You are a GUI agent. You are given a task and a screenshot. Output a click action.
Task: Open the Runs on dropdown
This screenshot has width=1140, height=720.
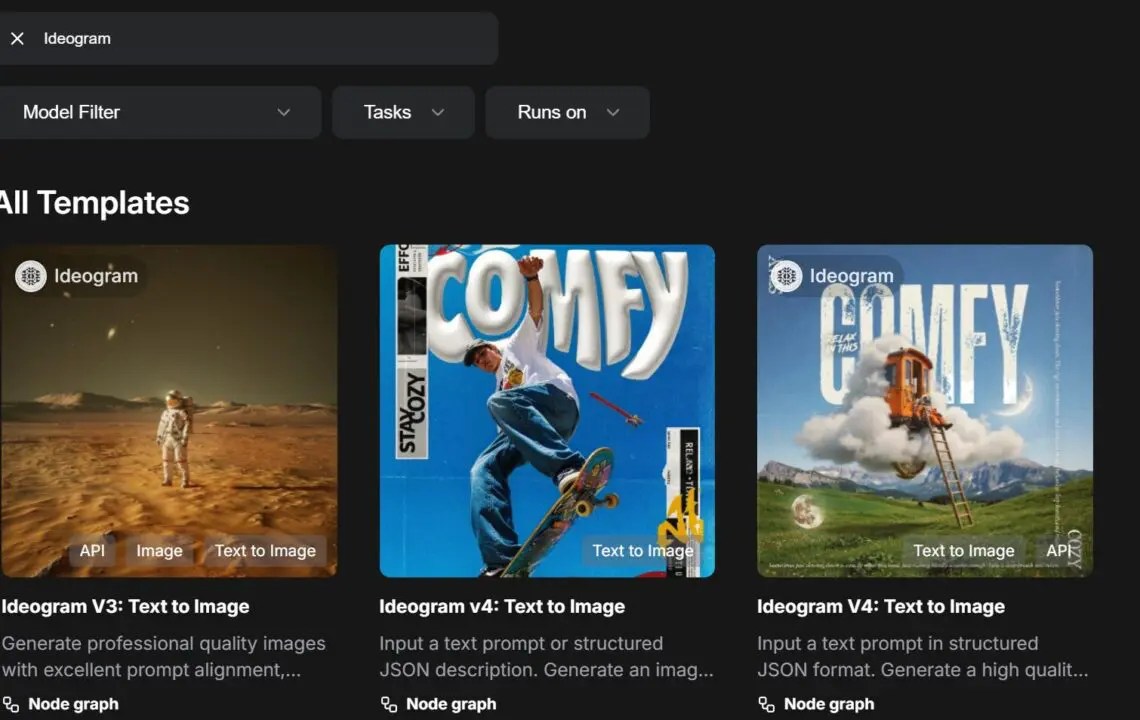[567, 113]
